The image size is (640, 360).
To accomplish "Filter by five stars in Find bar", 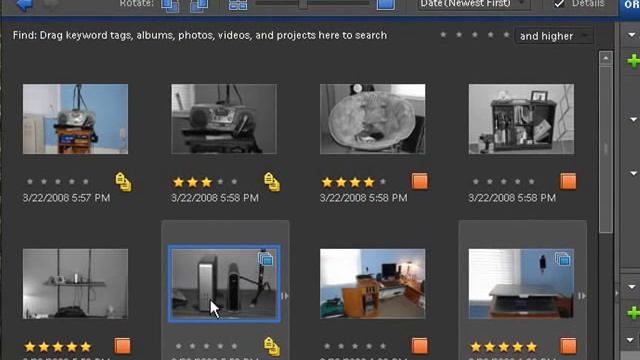I will click(x=506, y=35).
